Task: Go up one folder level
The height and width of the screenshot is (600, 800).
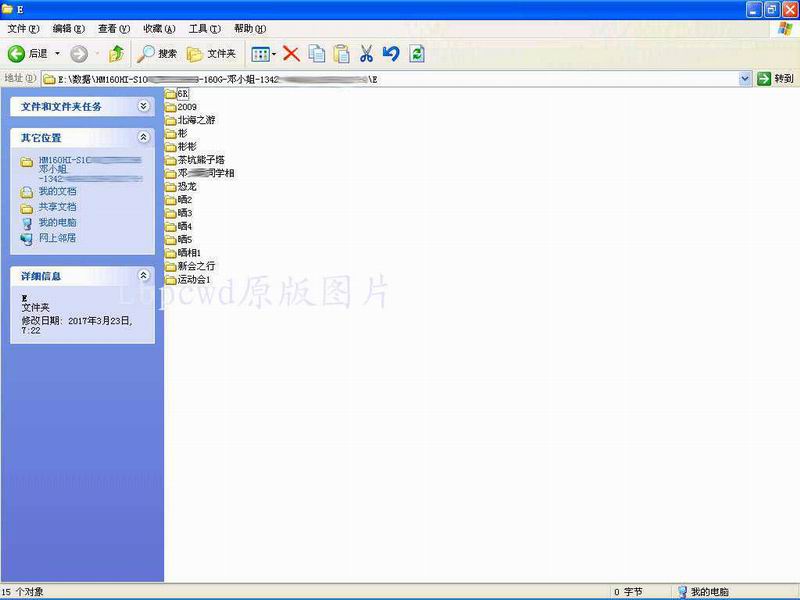Action: coord(116,54)
